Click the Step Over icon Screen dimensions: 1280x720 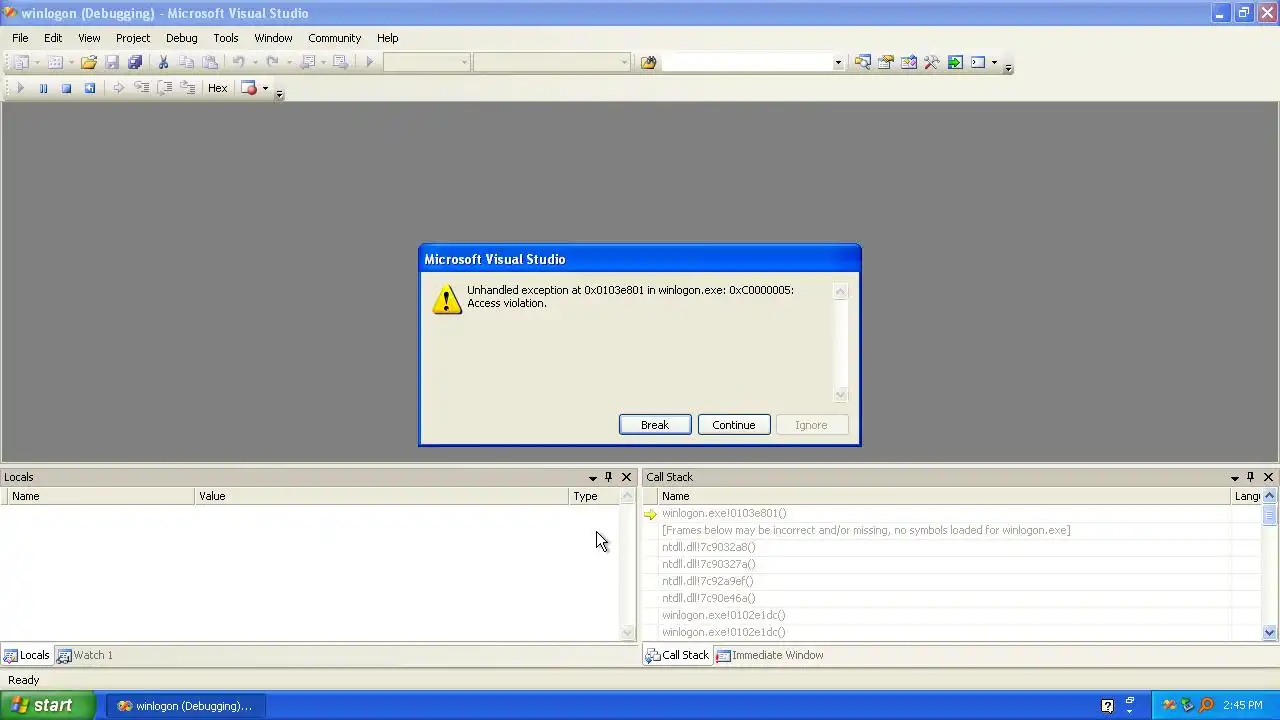click(164, 88)
